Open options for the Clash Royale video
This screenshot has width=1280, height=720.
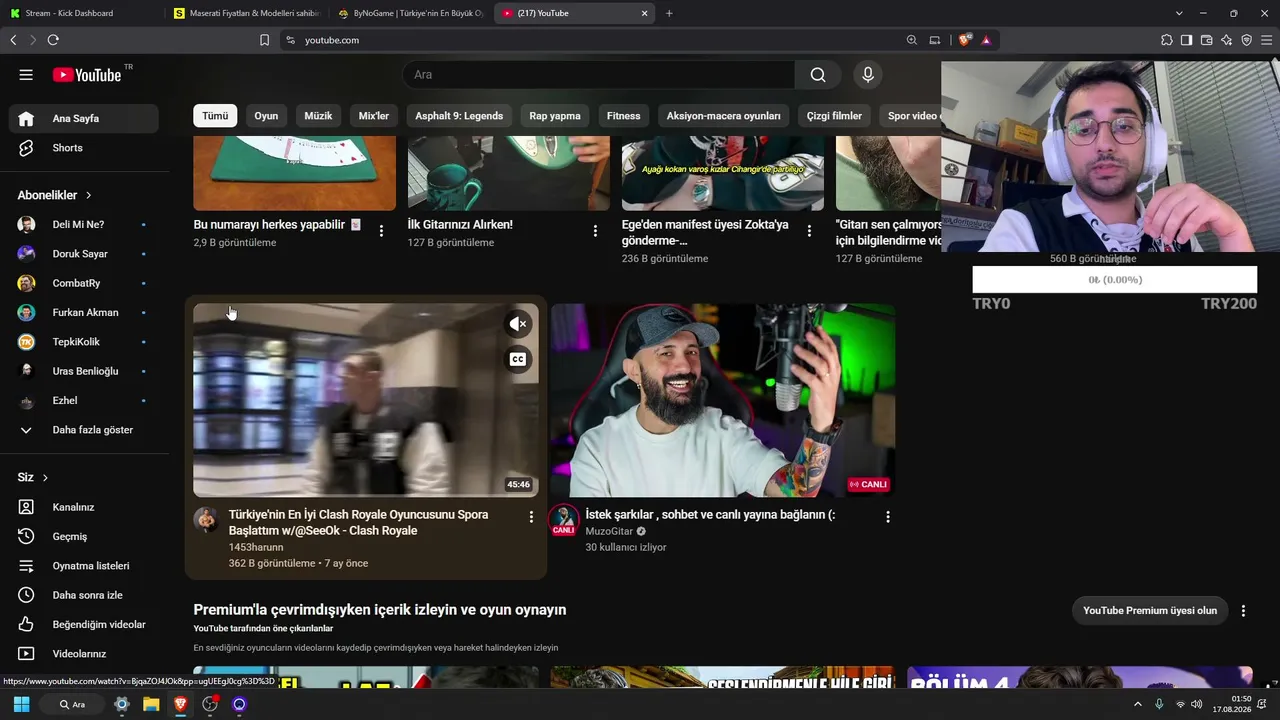531,517
